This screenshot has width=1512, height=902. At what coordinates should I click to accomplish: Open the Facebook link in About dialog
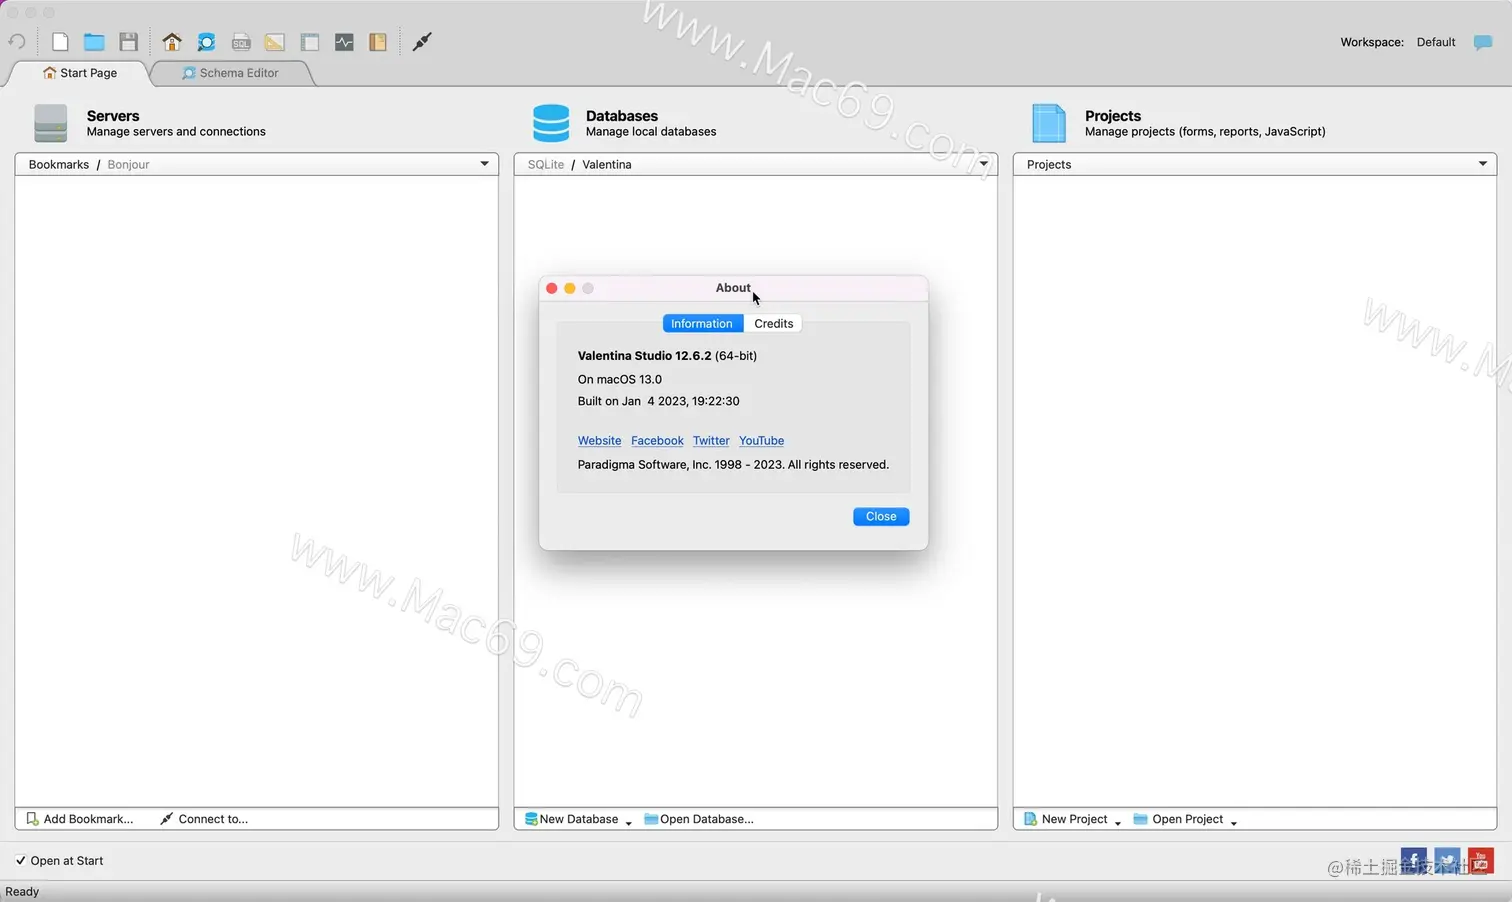point(657,441)
